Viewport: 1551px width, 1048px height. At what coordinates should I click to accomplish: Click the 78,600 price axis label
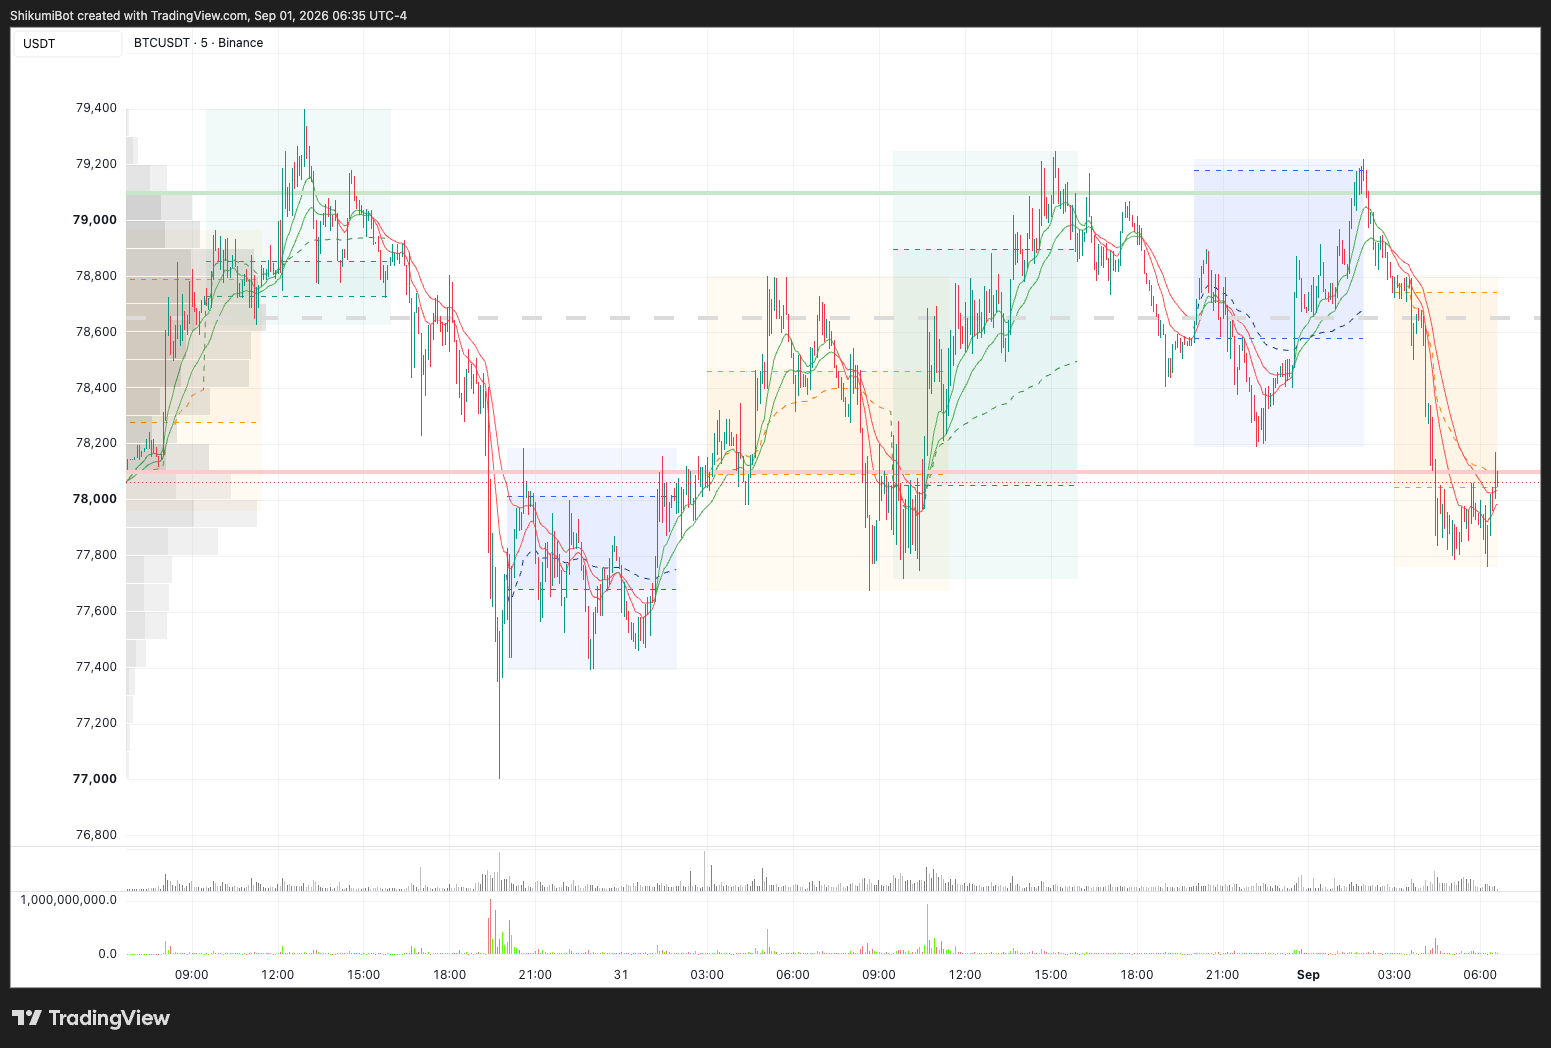coord(96,332)
